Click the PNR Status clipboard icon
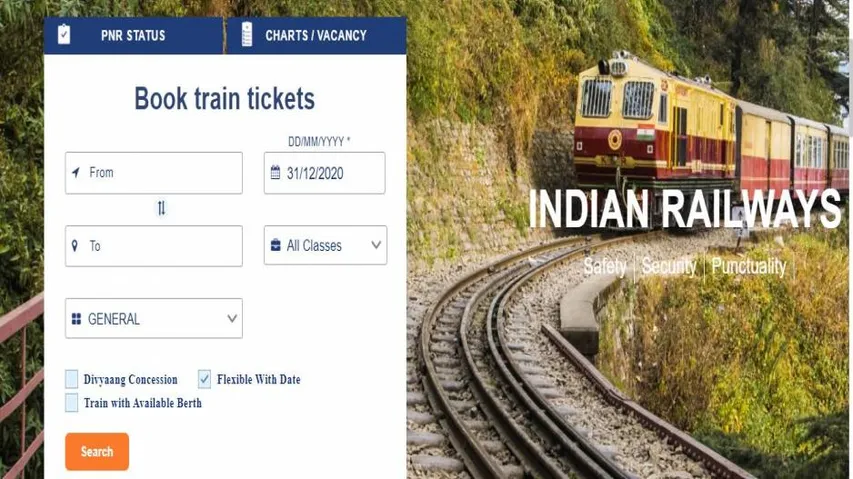 click(64, 34)
